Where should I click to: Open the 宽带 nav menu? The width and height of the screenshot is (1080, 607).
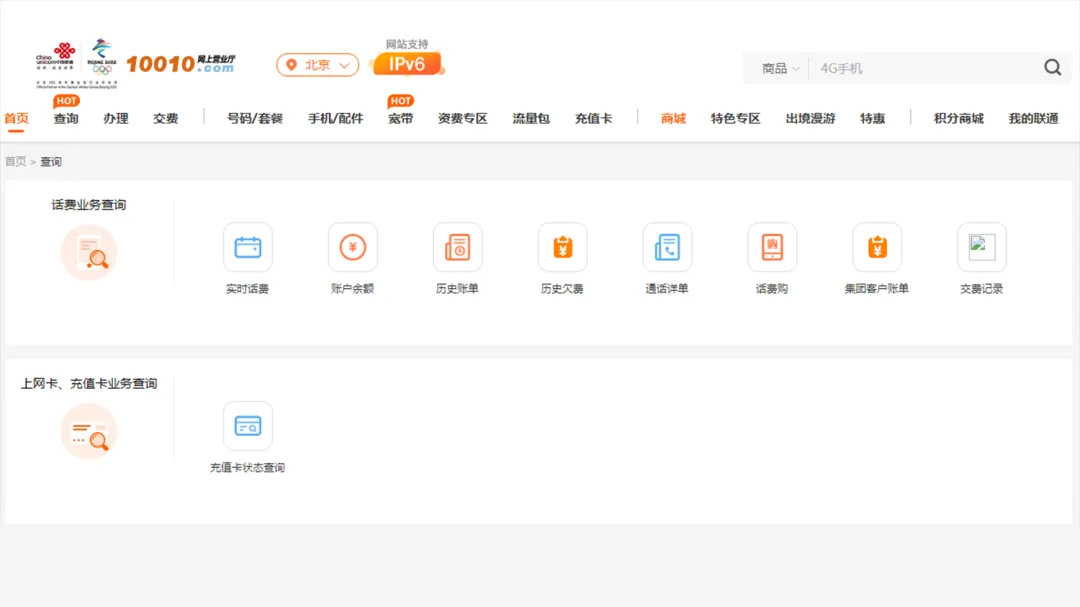[x=400, y=119]
